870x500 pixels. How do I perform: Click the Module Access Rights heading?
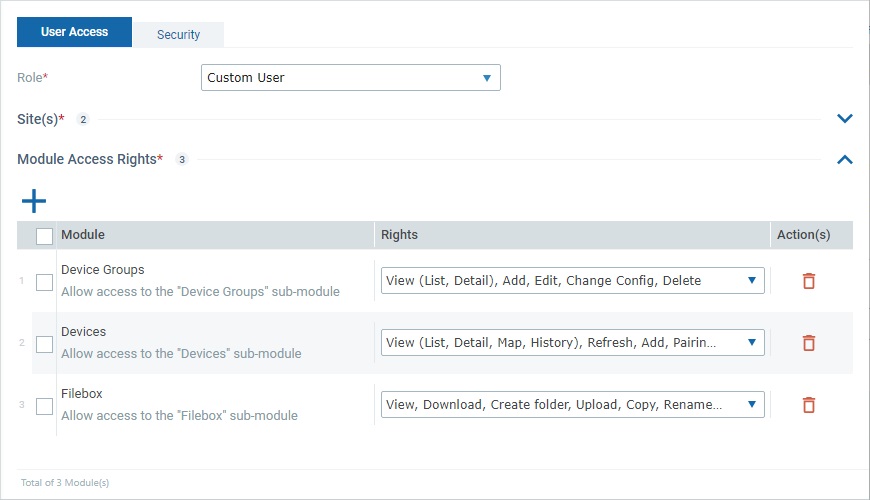click(x=90, y=159)
